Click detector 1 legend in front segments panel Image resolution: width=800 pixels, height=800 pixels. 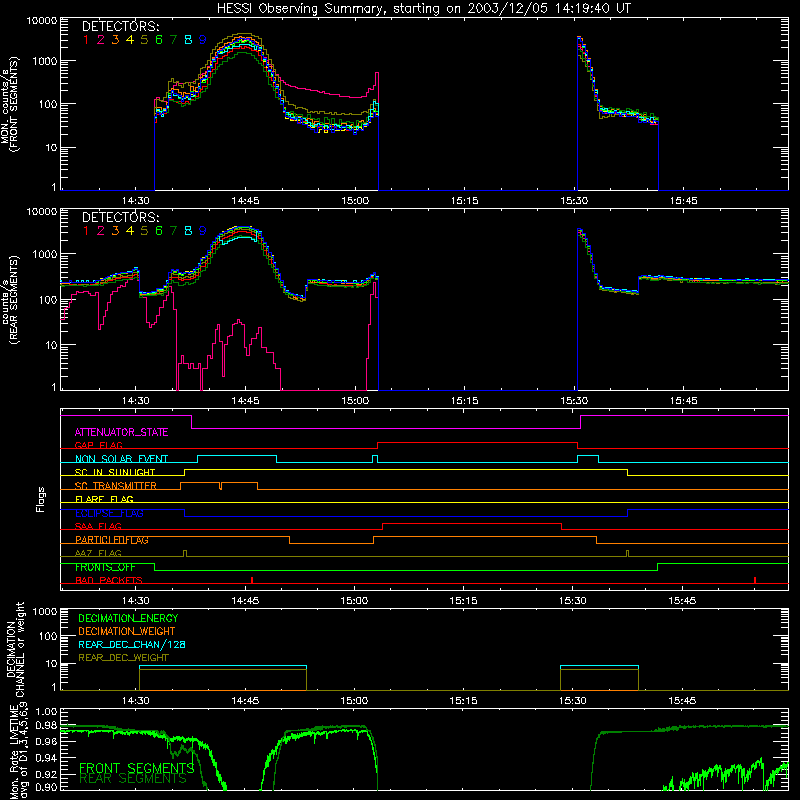tap(86, 40)
